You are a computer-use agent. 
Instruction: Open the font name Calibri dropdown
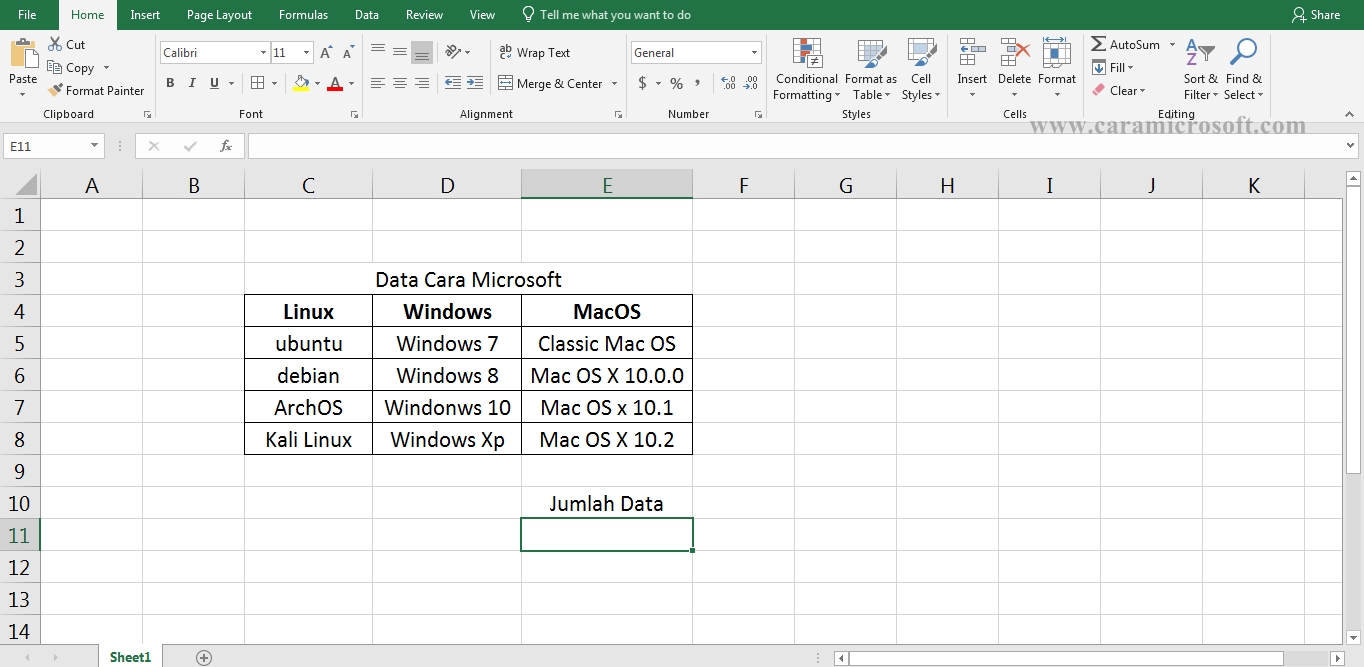(263, 52)
